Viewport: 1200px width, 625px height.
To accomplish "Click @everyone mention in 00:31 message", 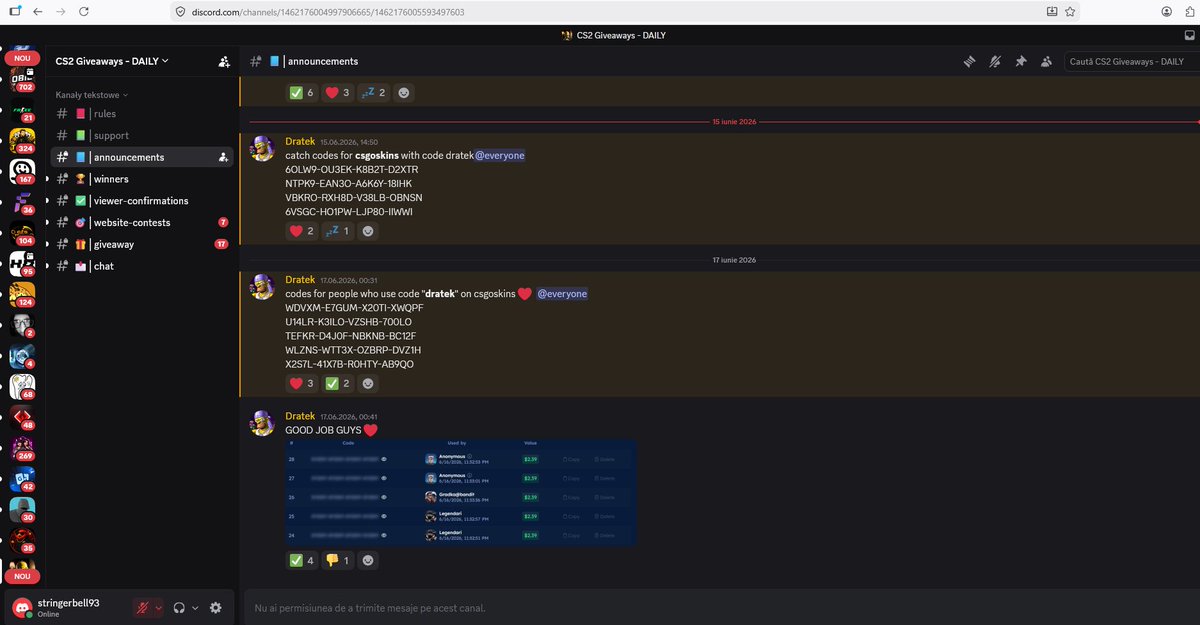I will [x=562, y=294].
